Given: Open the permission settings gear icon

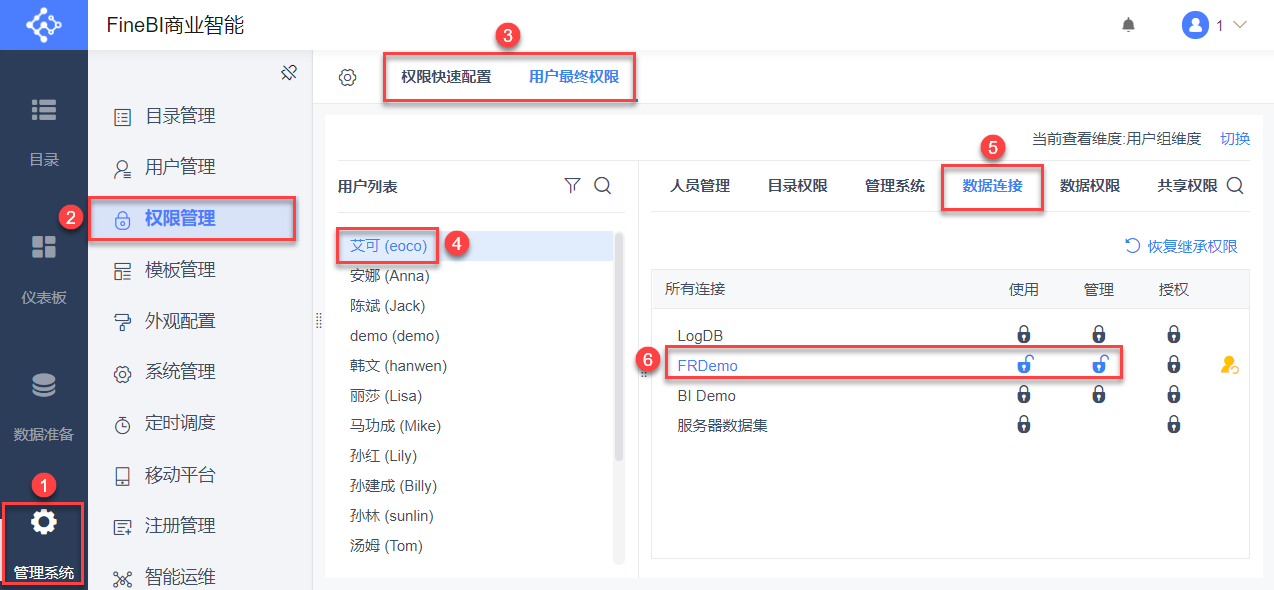Looking at the screenshot, I should coord(347,77).
